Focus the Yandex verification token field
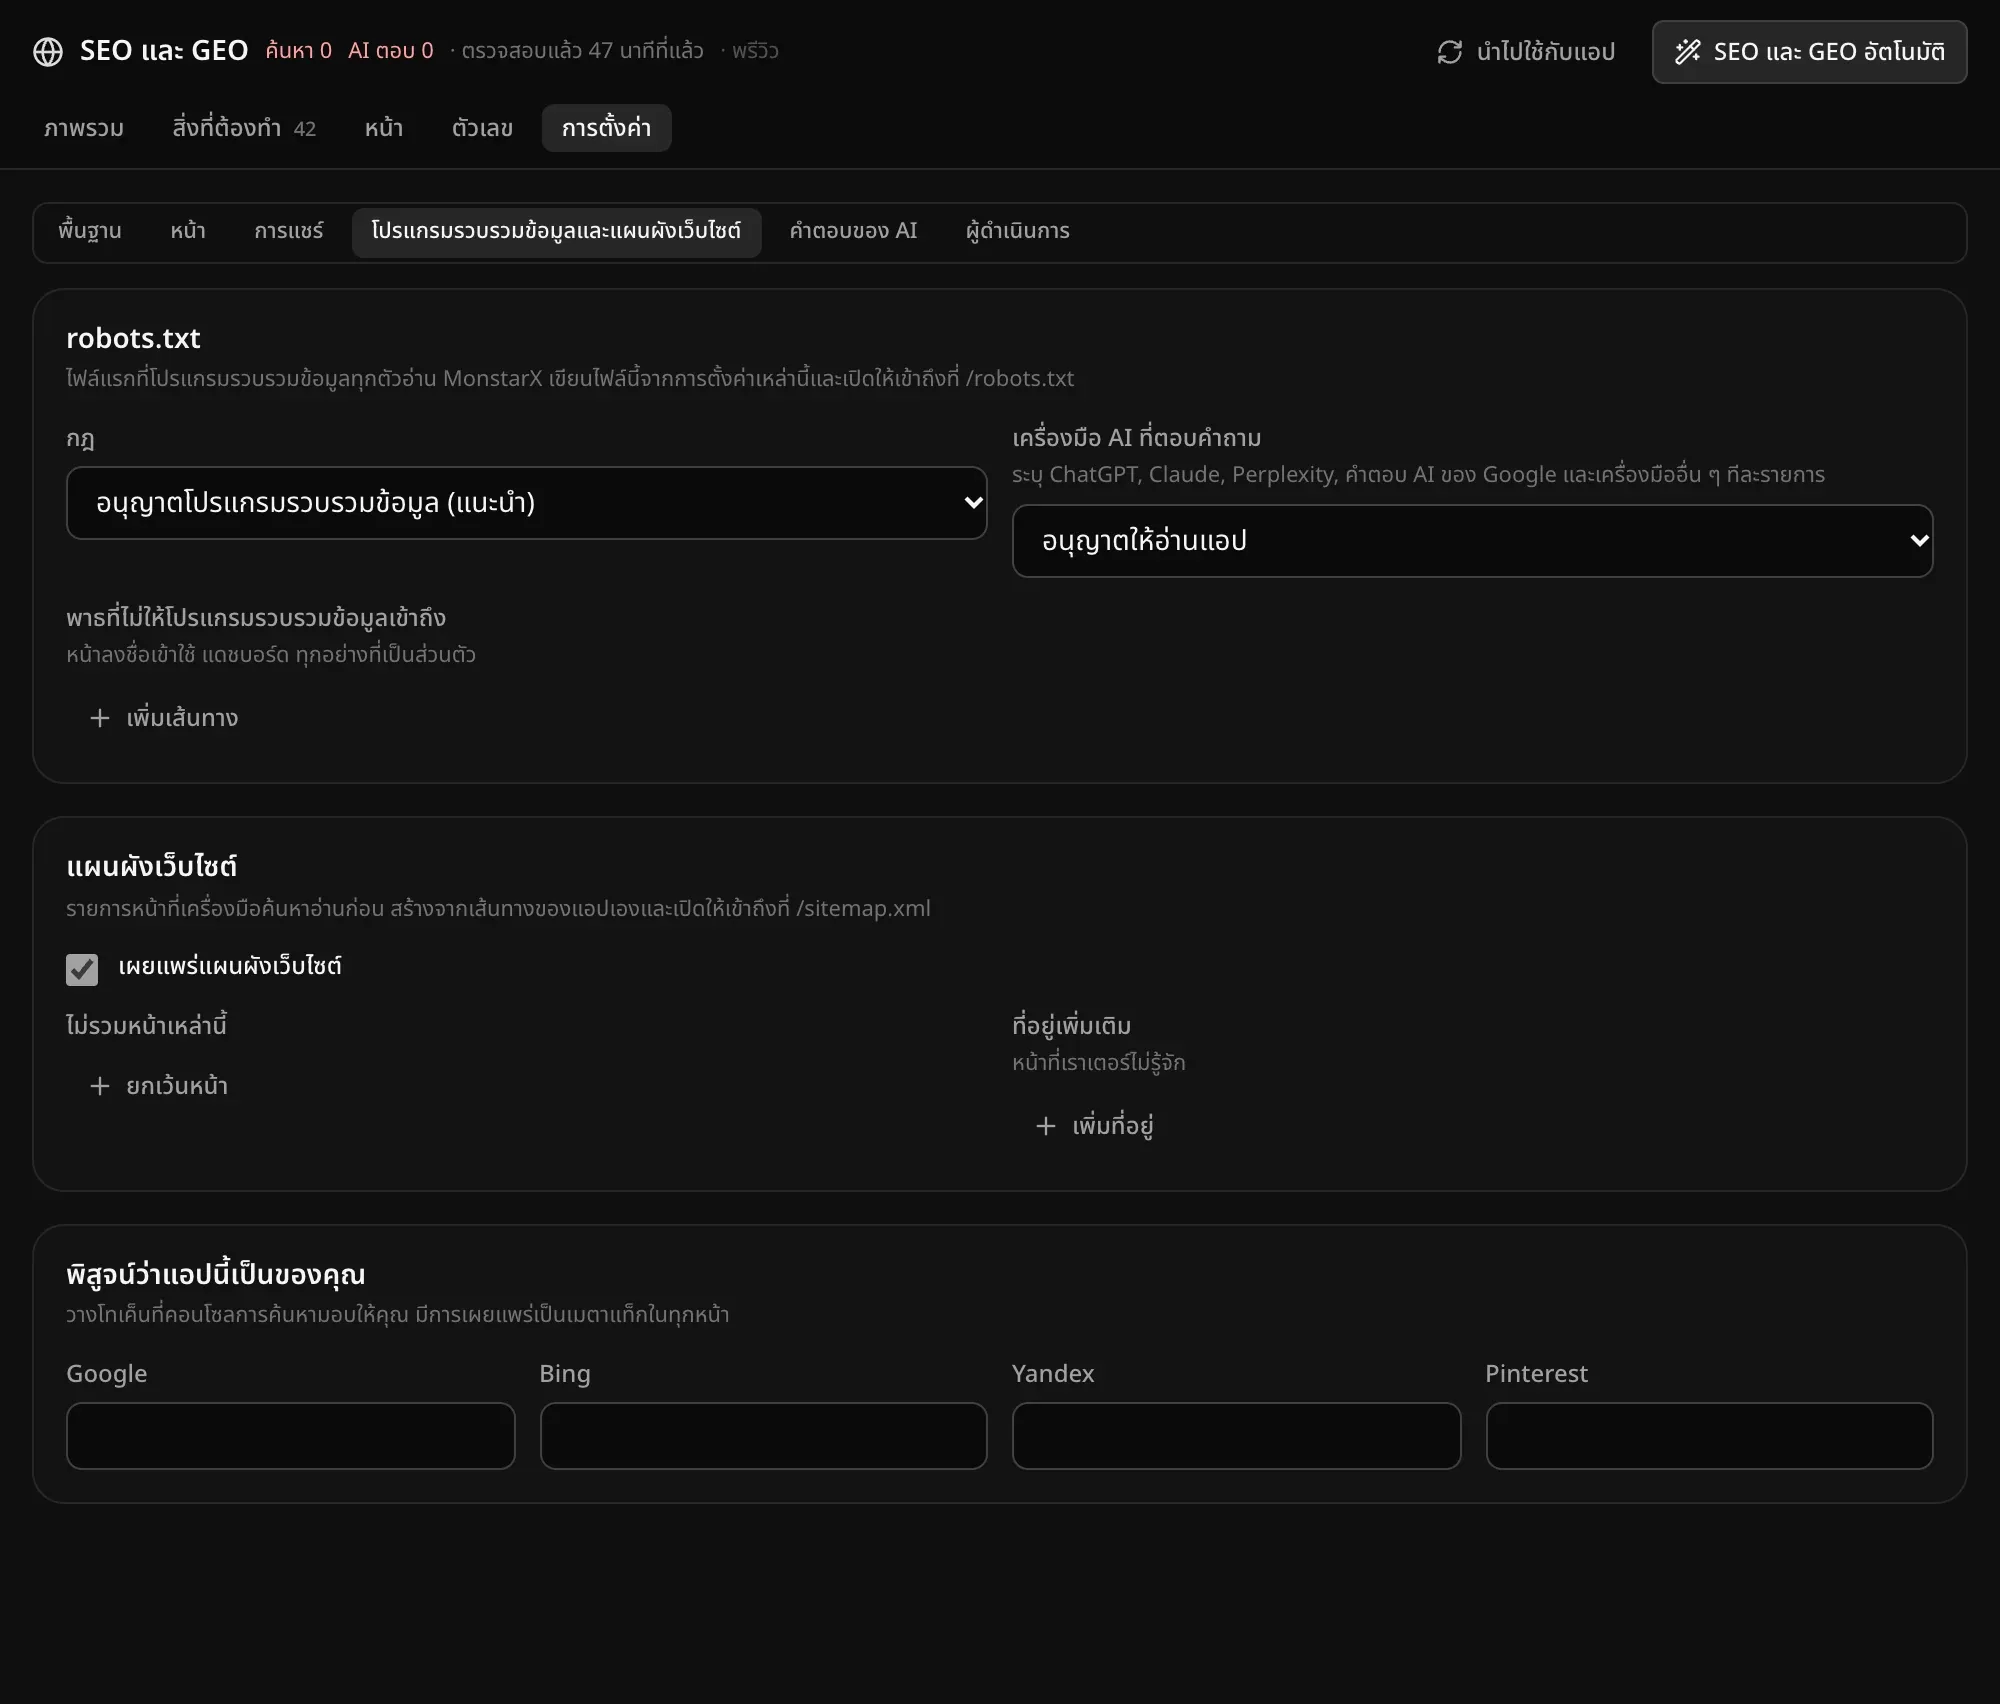 [1237, 1436]
